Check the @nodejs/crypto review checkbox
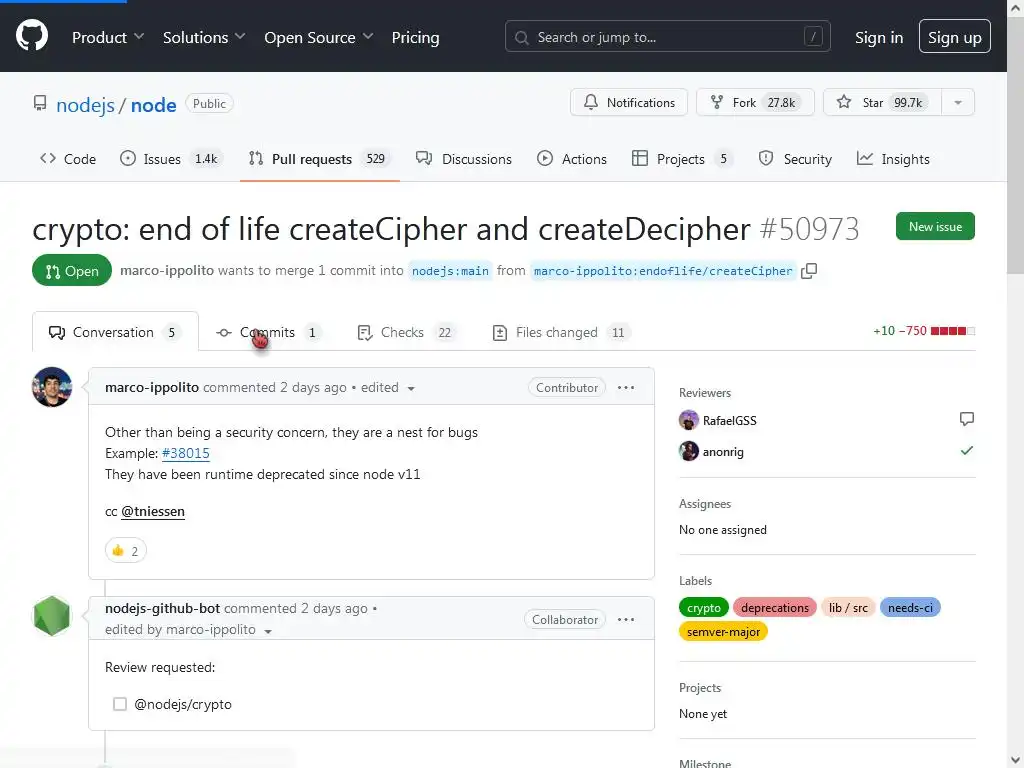Viewport: 1024px width, 768px height. click(x=120, y=704)
